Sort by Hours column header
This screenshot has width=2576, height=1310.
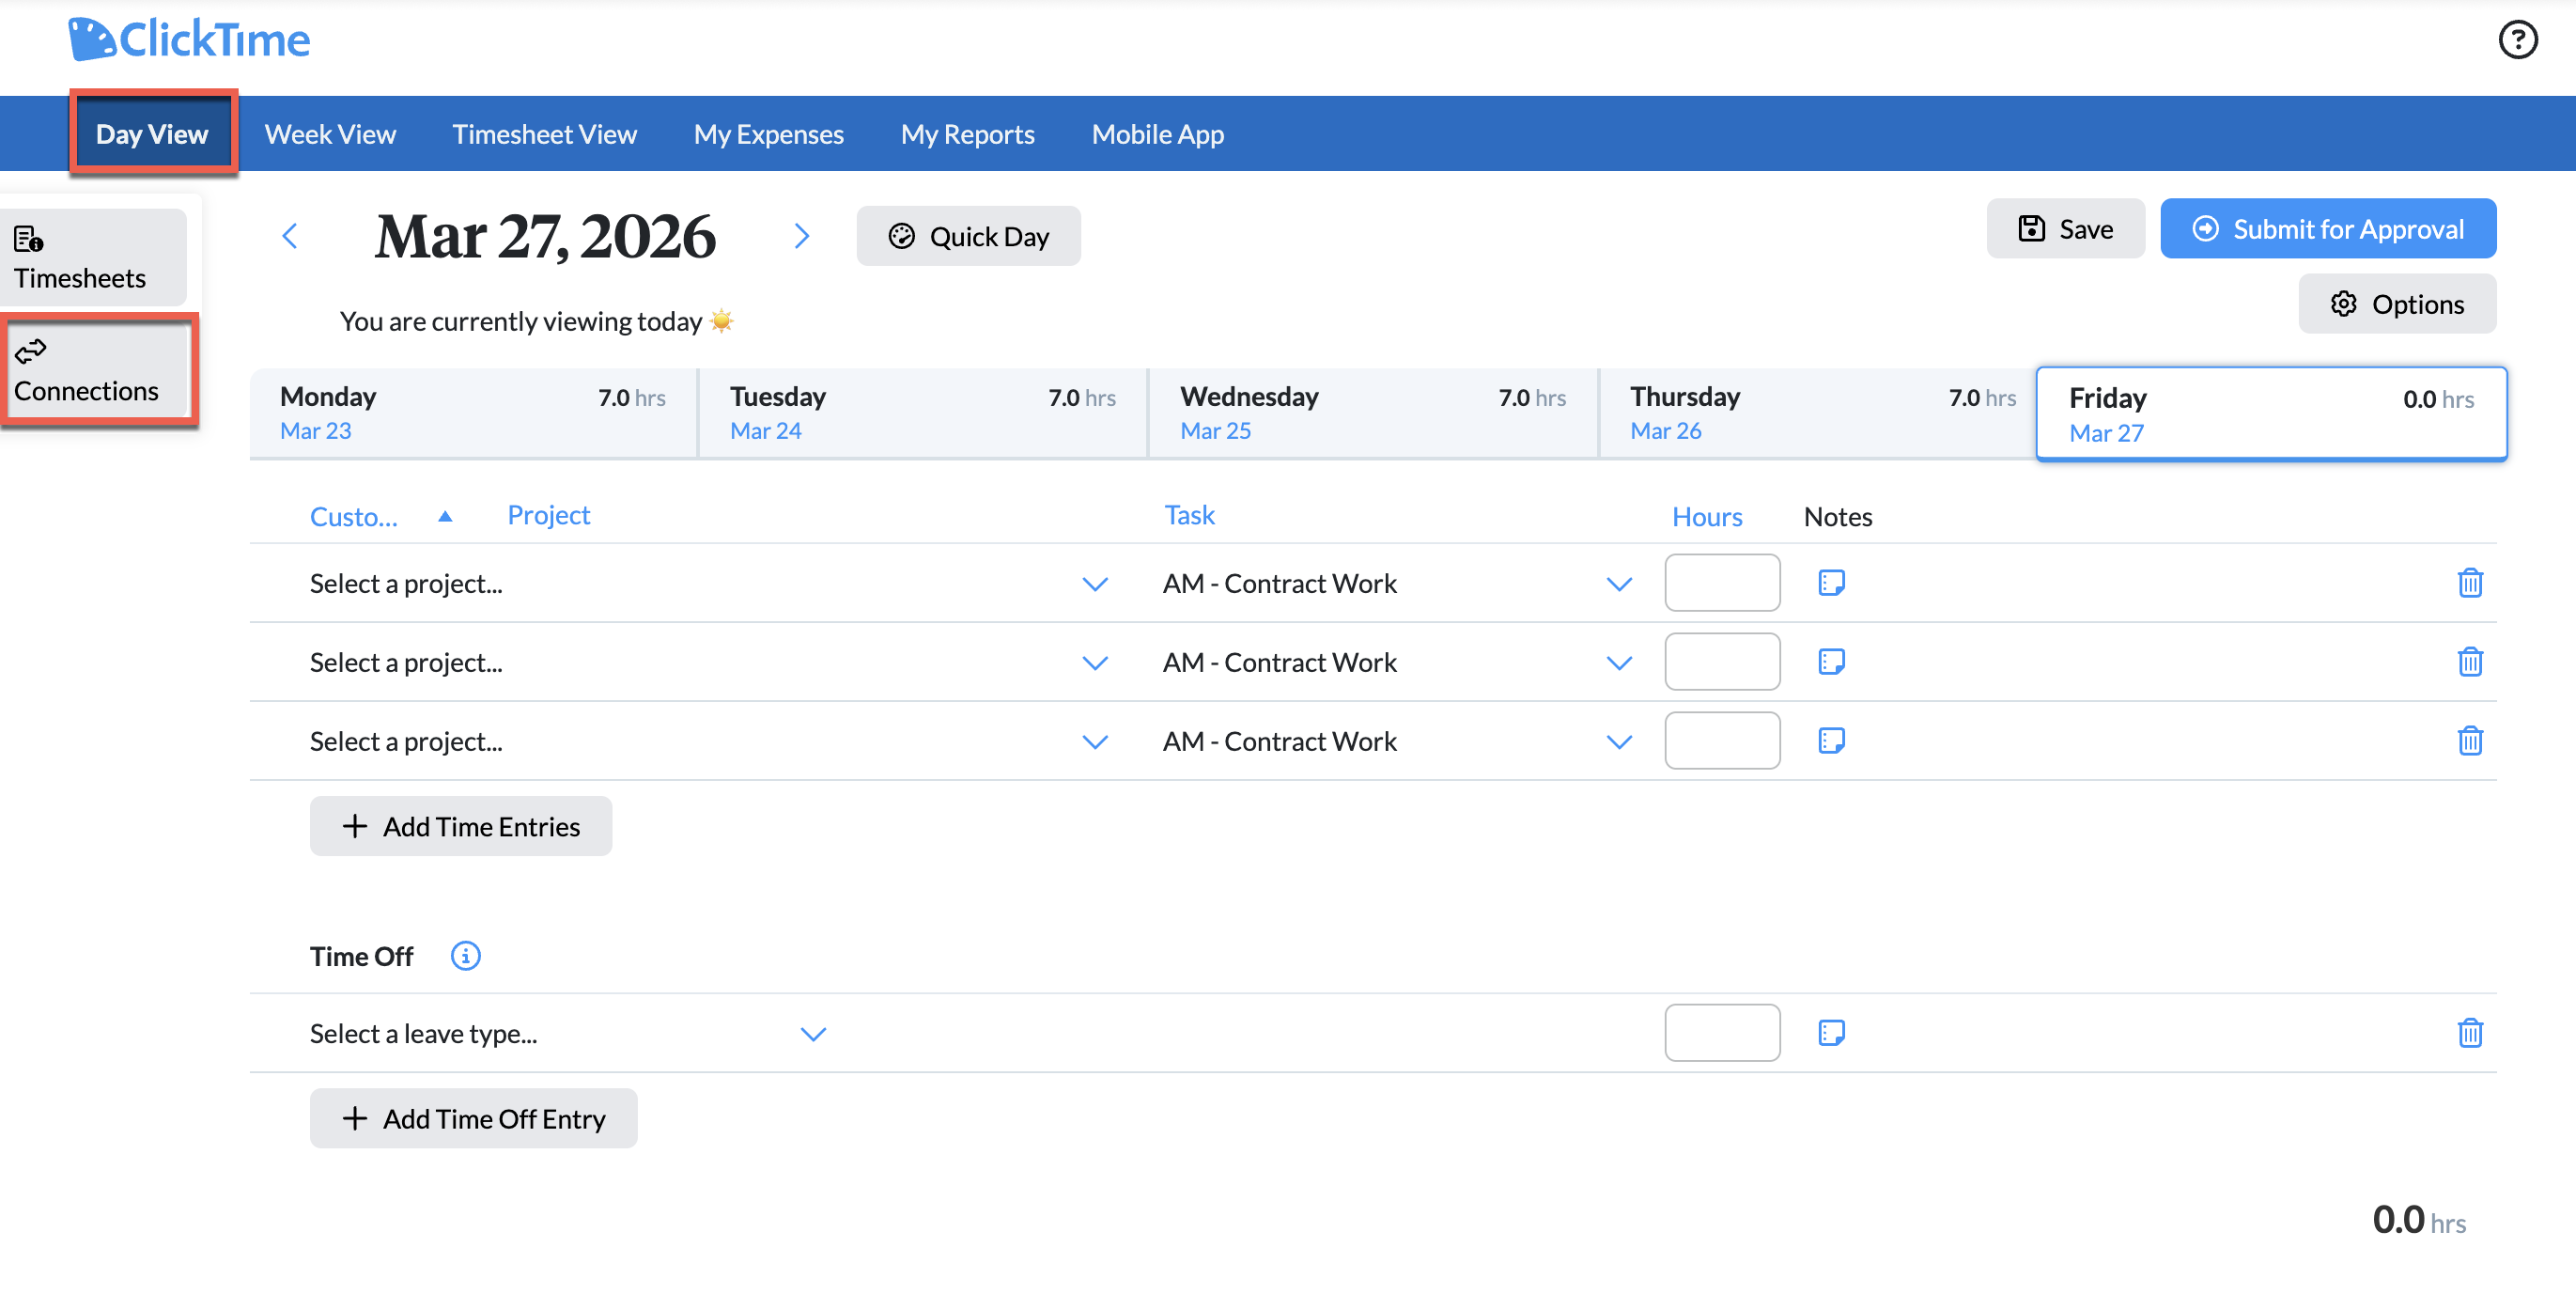point(1706,516)
